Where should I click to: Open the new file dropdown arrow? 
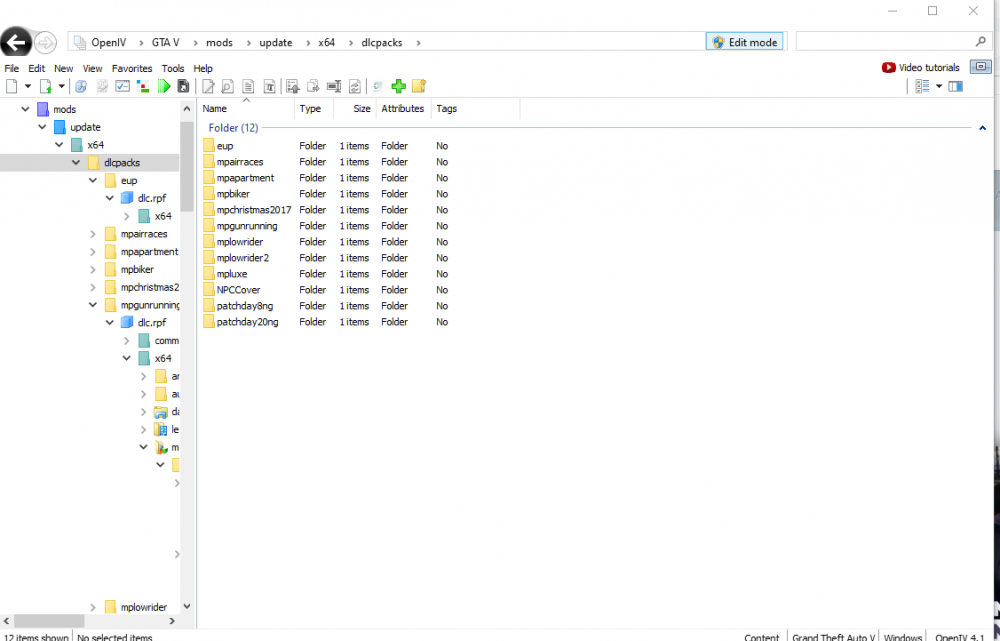[27, 86]
